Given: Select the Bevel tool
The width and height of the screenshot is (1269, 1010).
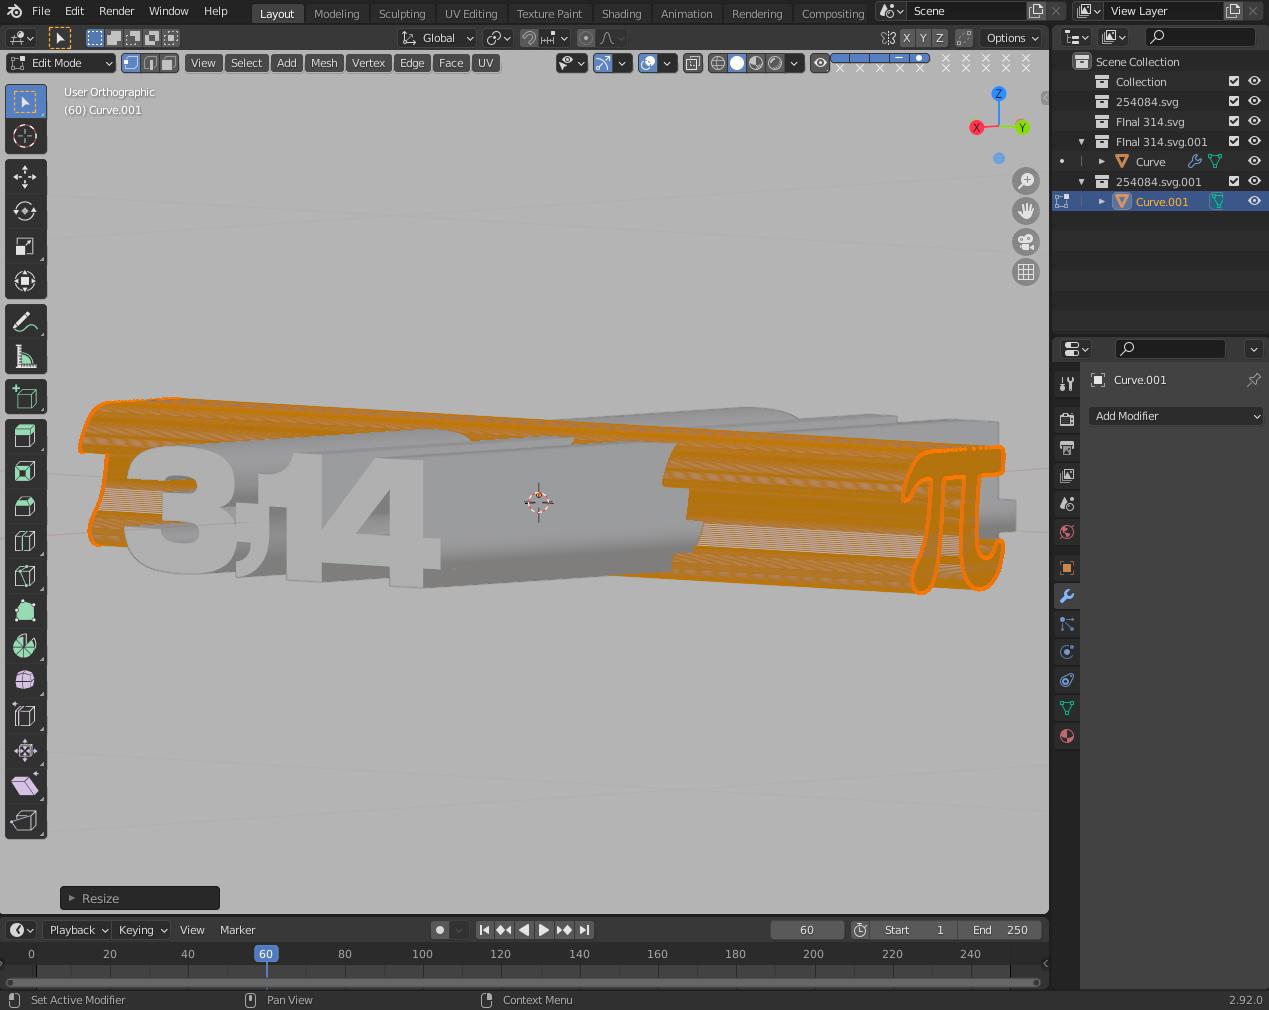Looking at the screenshot, I should [x=25, y=505].
